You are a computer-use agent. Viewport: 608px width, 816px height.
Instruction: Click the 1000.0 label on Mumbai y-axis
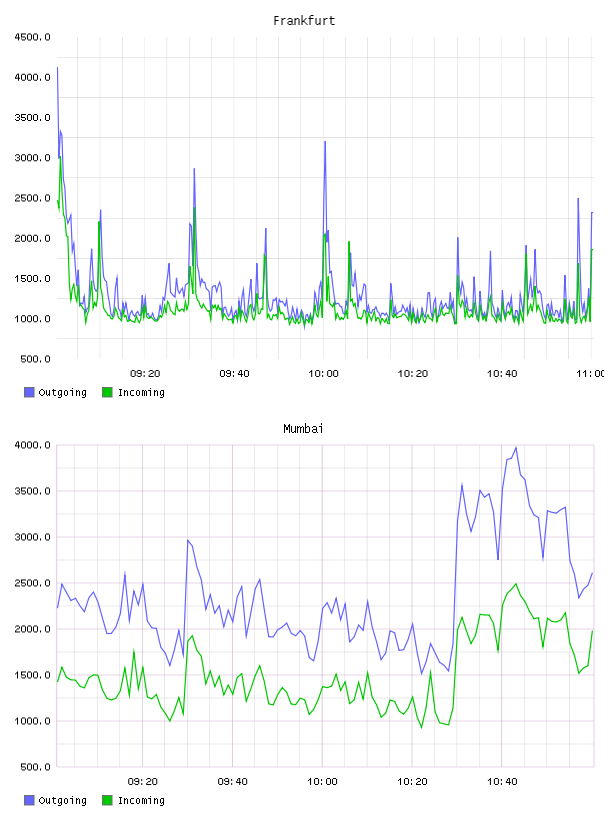click(x=32, y=721)
